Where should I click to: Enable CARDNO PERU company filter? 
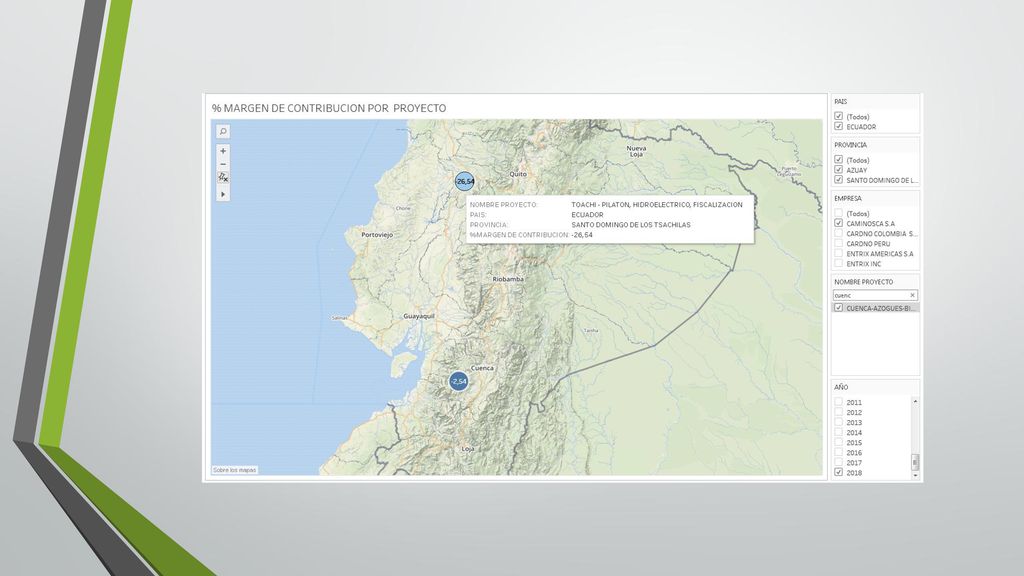(x=839, y=243)
